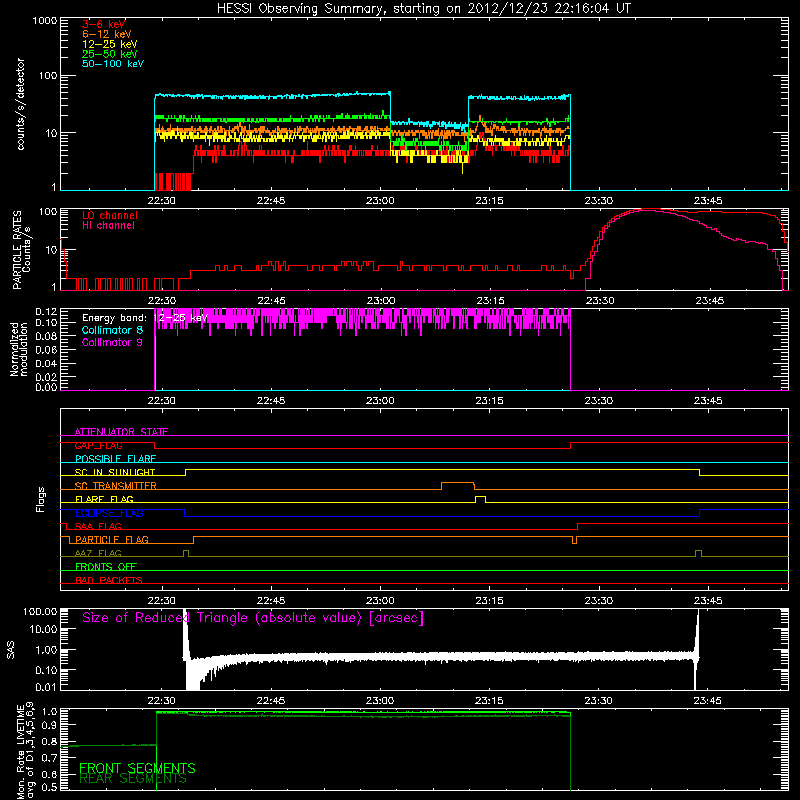Click '1000' on the counts panel axis
This screenshot has width=800, height=800.
[45, 21]
